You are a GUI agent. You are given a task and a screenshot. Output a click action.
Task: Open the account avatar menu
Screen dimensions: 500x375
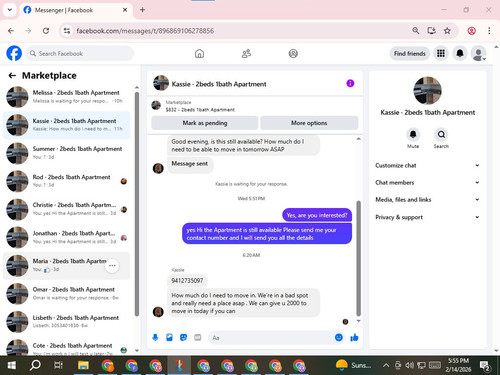tap(478, 53)
